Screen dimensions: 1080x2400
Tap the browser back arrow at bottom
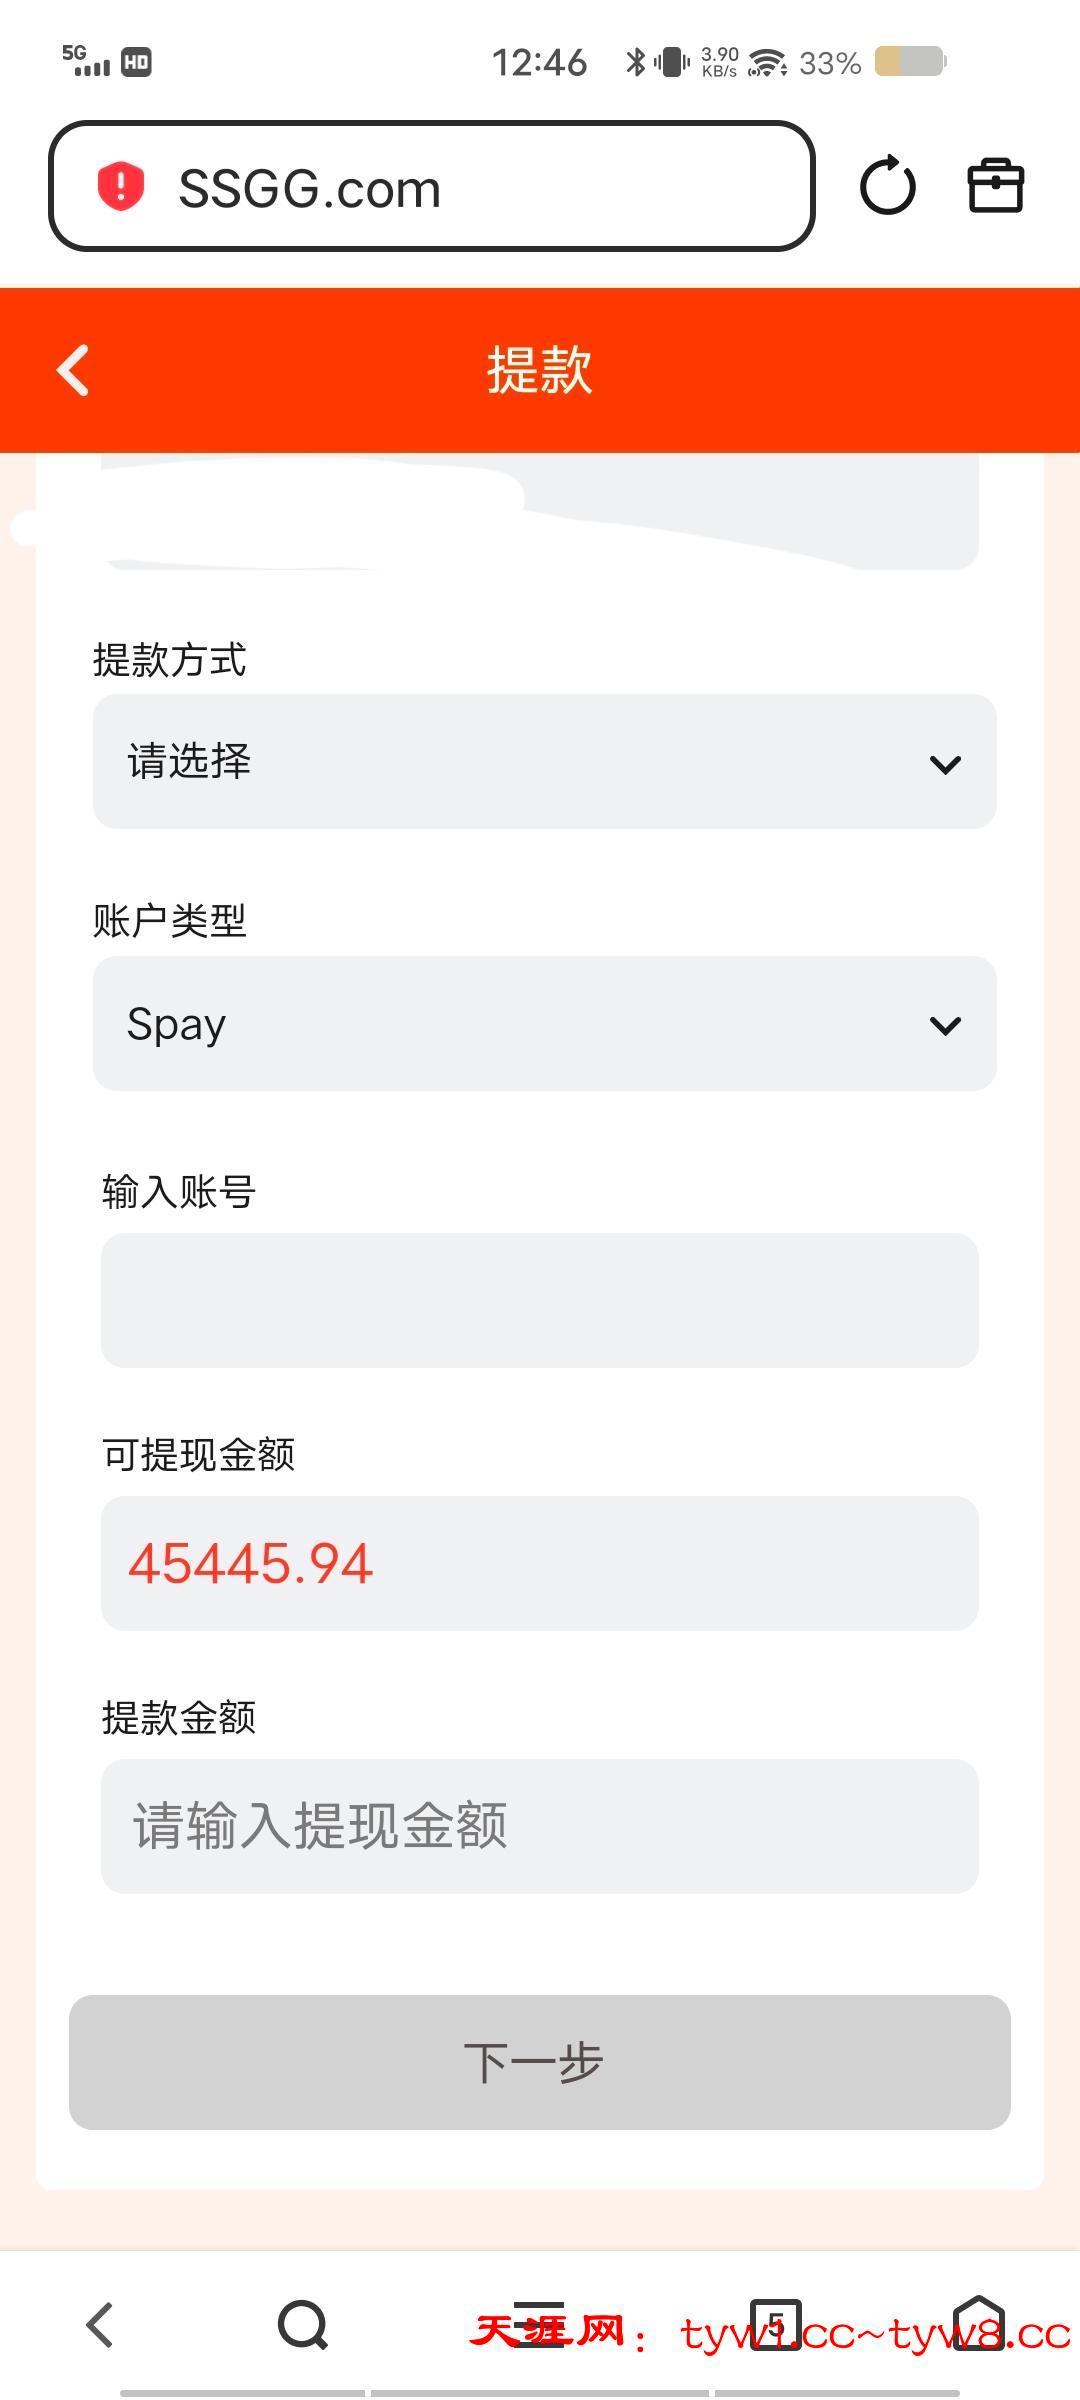click(x=100, y=2324)
